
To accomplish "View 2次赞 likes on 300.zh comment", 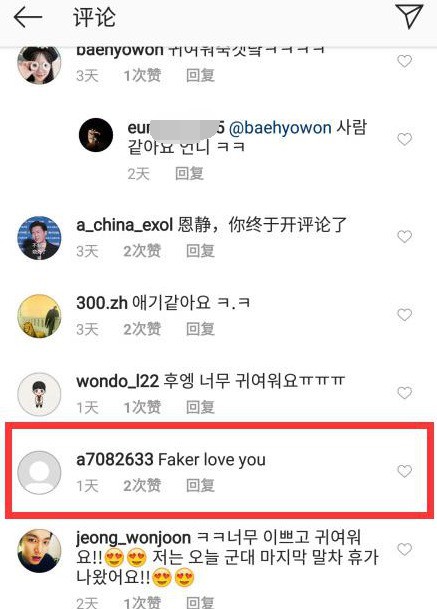I will point(142,329).
